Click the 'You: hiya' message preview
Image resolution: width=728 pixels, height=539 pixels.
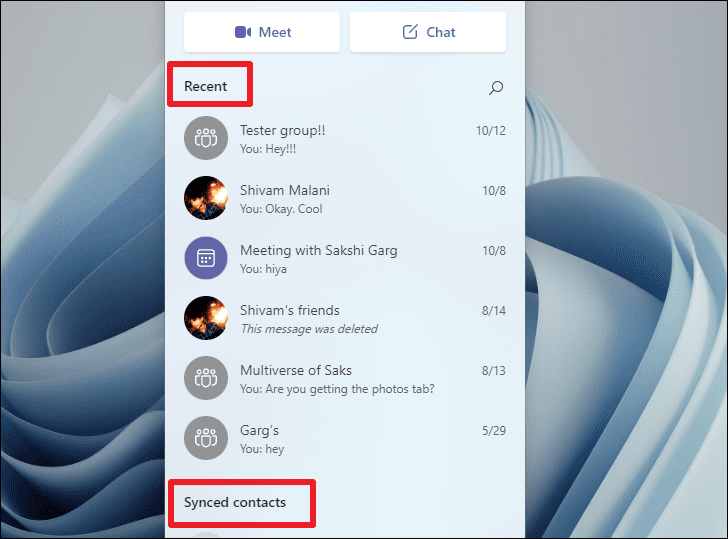point(263,269)
